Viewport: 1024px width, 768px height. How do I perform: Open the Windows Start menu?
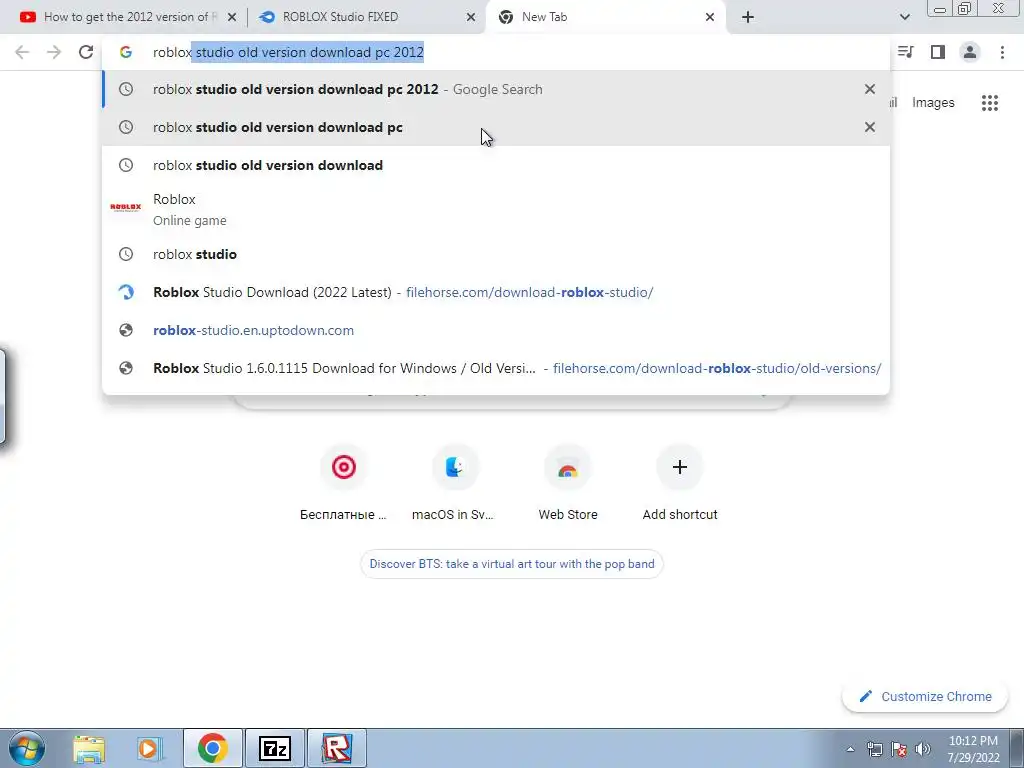(26, 748)
